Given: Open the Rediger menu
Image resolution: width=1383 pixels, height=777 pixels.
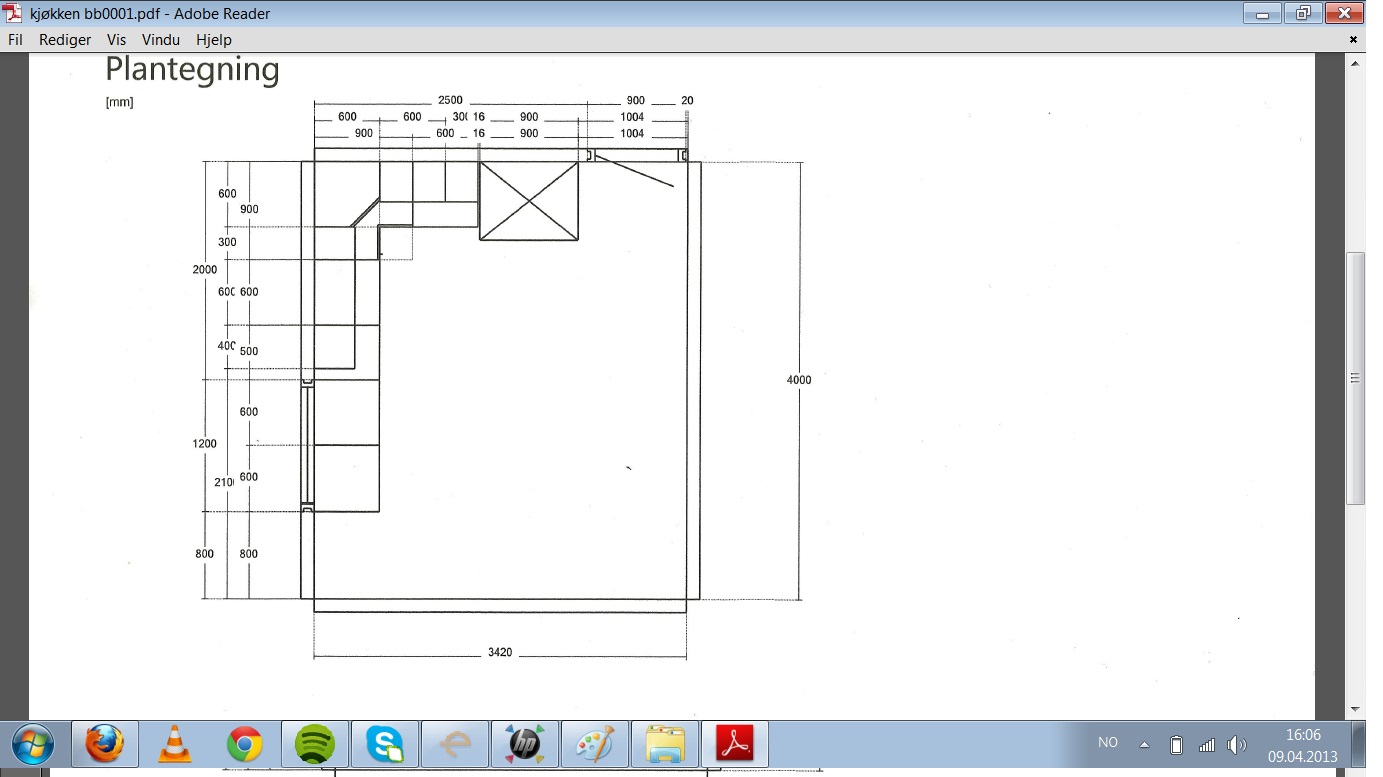Looking at the screenshot, I should 65,40.
